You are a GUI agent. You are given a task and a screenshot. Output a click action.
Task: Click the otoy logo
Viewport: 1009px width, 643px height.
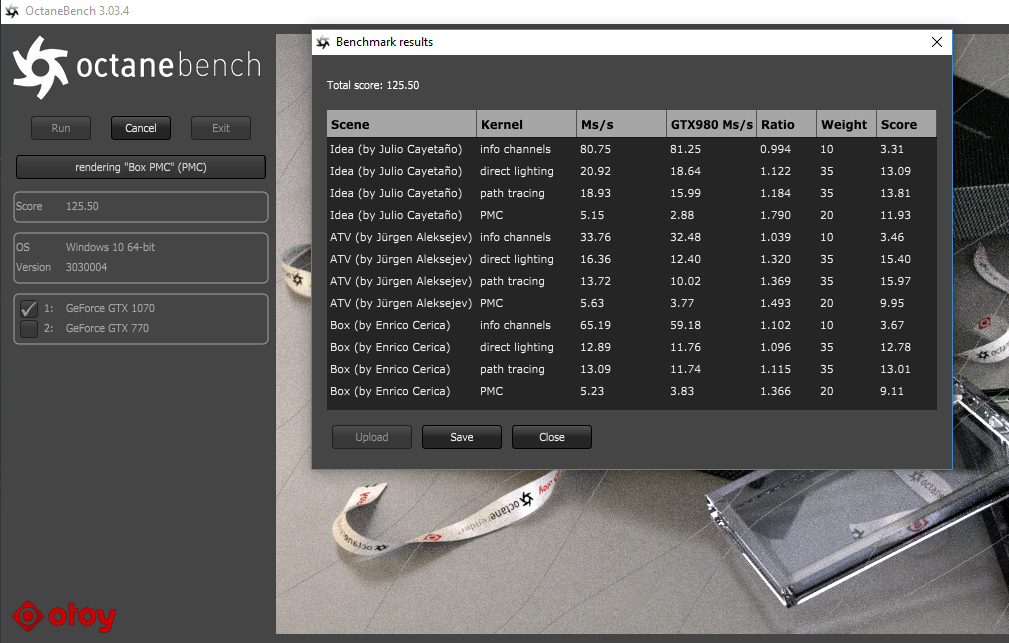pos(64,617)
